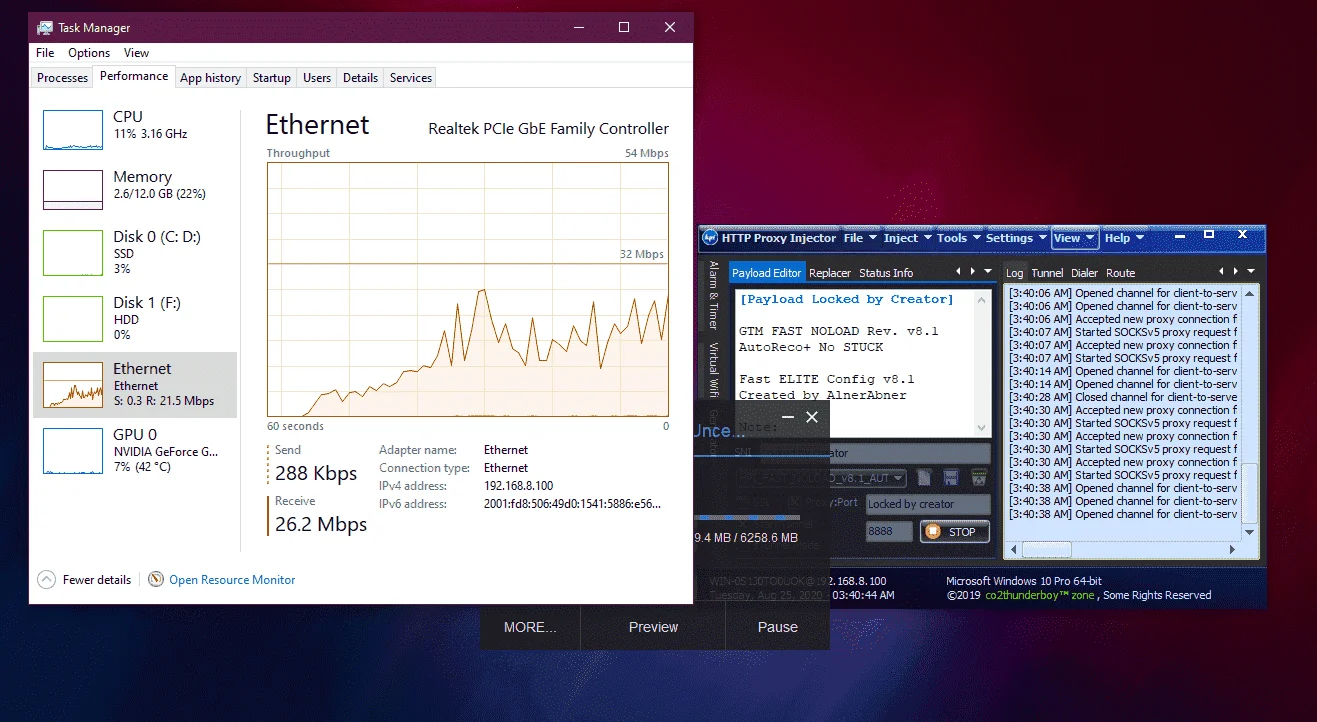
Task: Select Disk 0 (C: D:) SSD entry
Action: [135, 253]
